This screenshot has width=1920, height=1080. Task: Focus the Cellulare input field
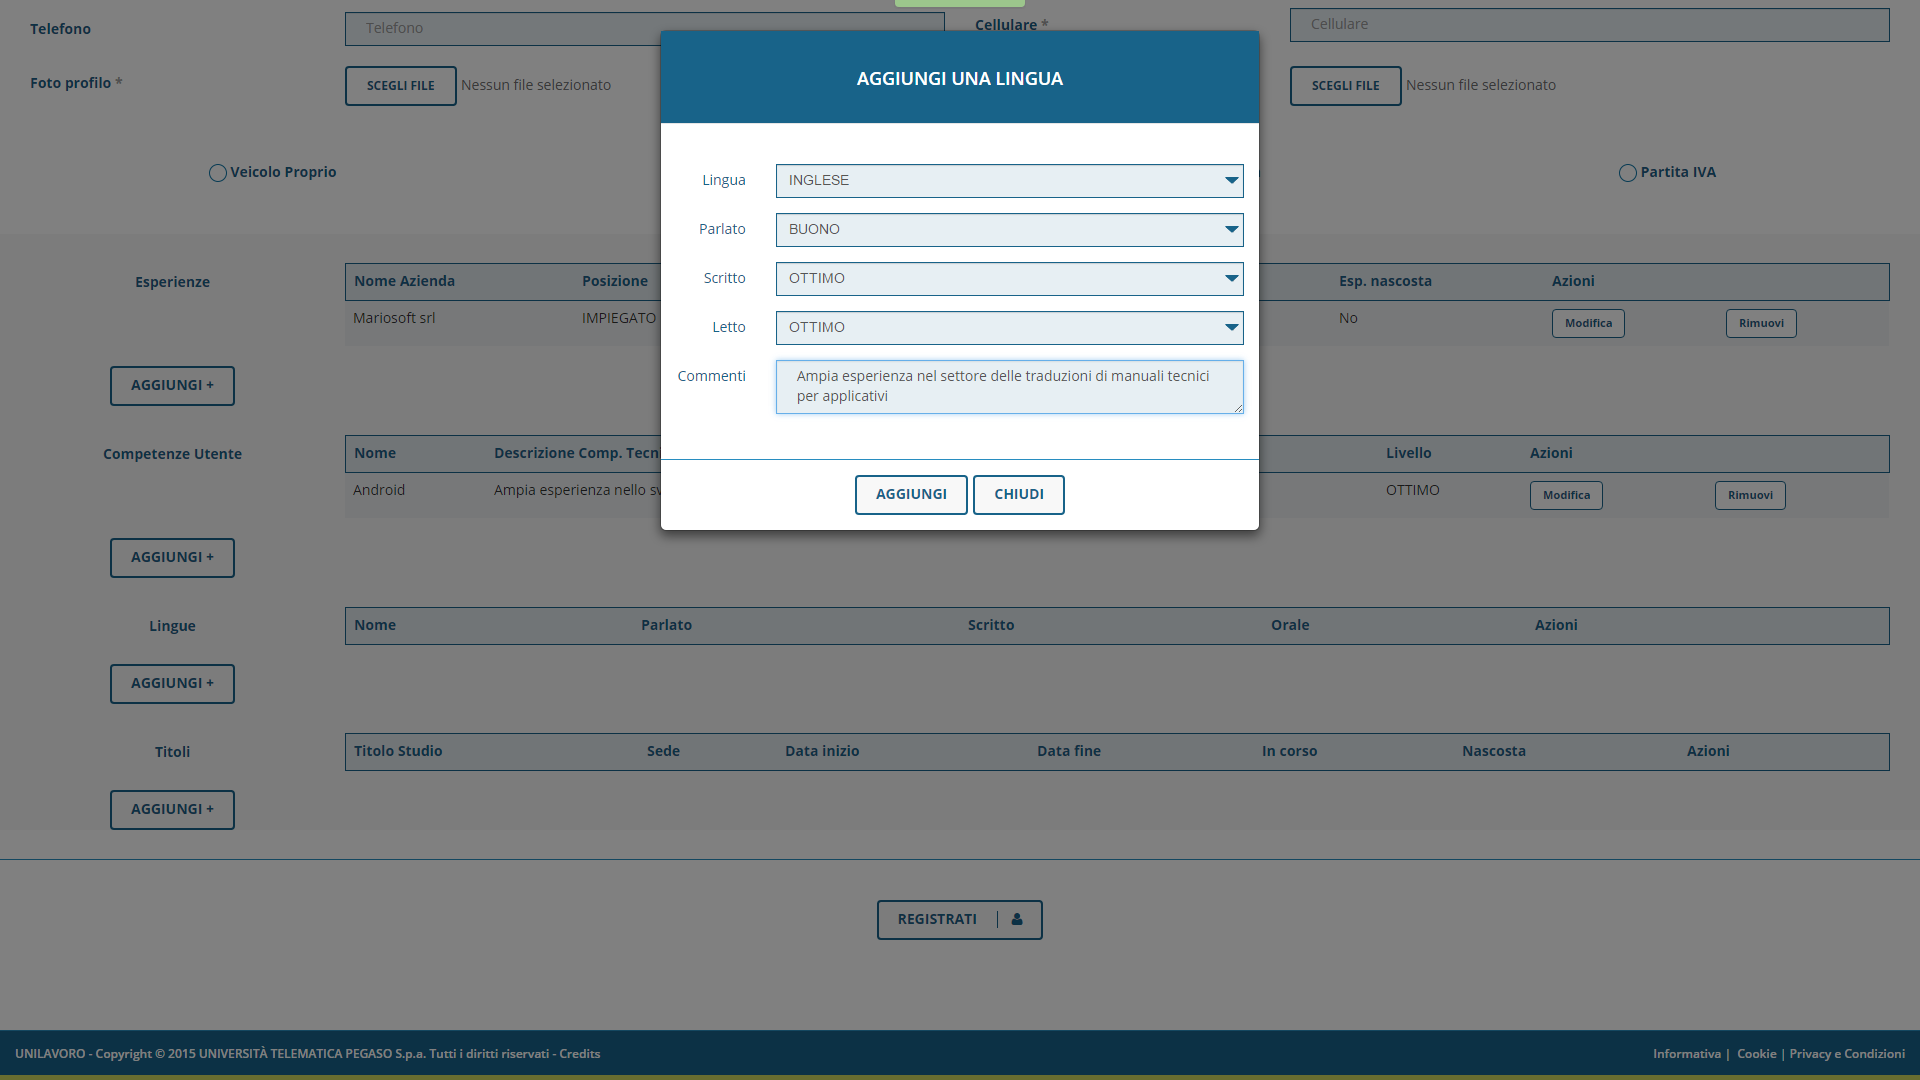1589,25
